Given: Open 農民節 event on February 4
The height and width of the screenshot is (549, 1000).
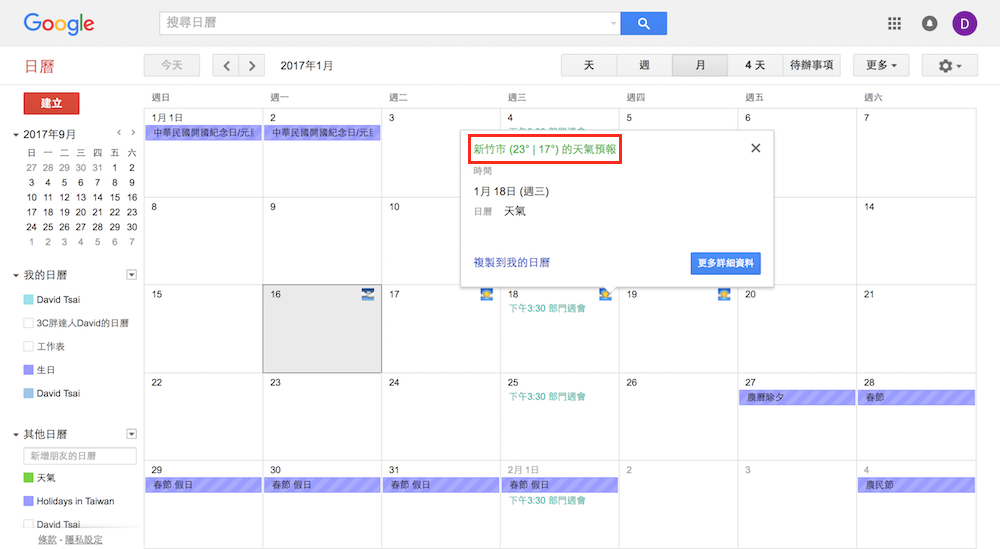Looking at the screenshot, I should click(x=916, y=485).
